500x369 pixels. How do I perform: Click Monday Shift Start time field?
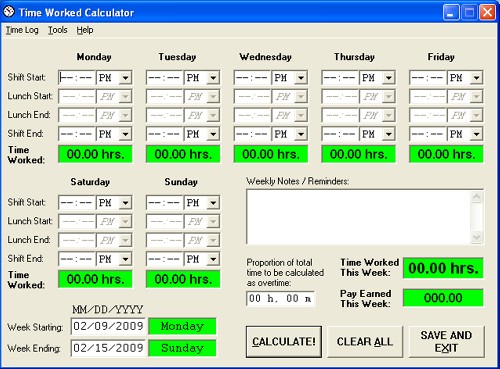(77, 78)
